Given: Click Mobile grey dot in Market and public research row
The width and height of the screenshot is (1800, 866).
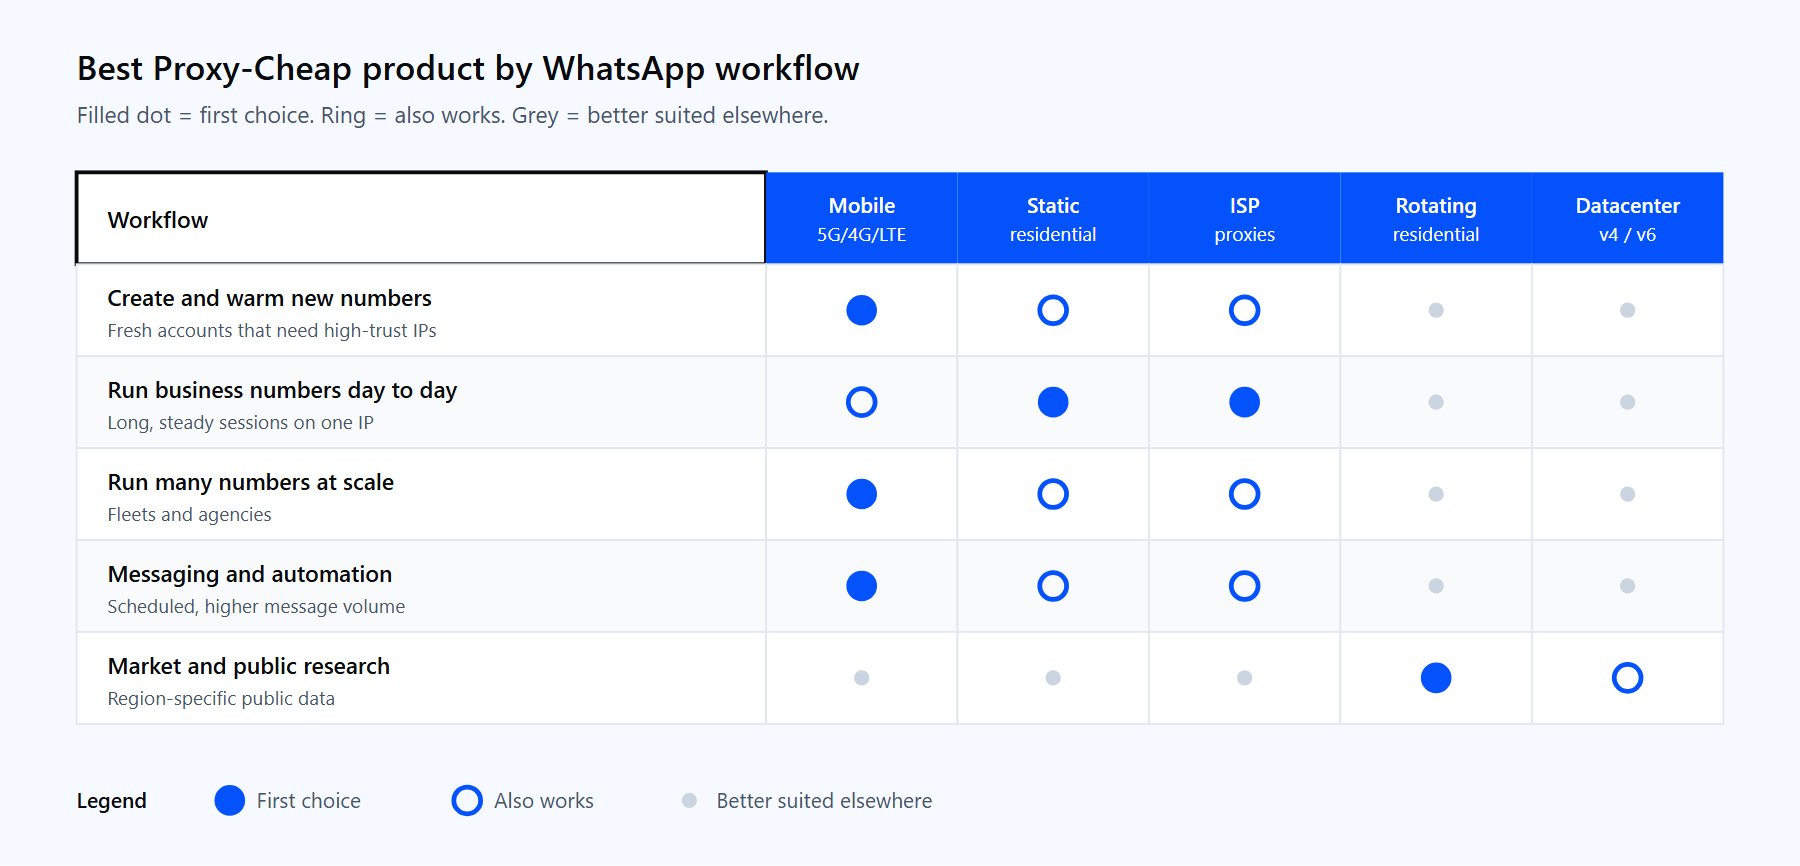Looking at the screenshot, I should 861,678.
